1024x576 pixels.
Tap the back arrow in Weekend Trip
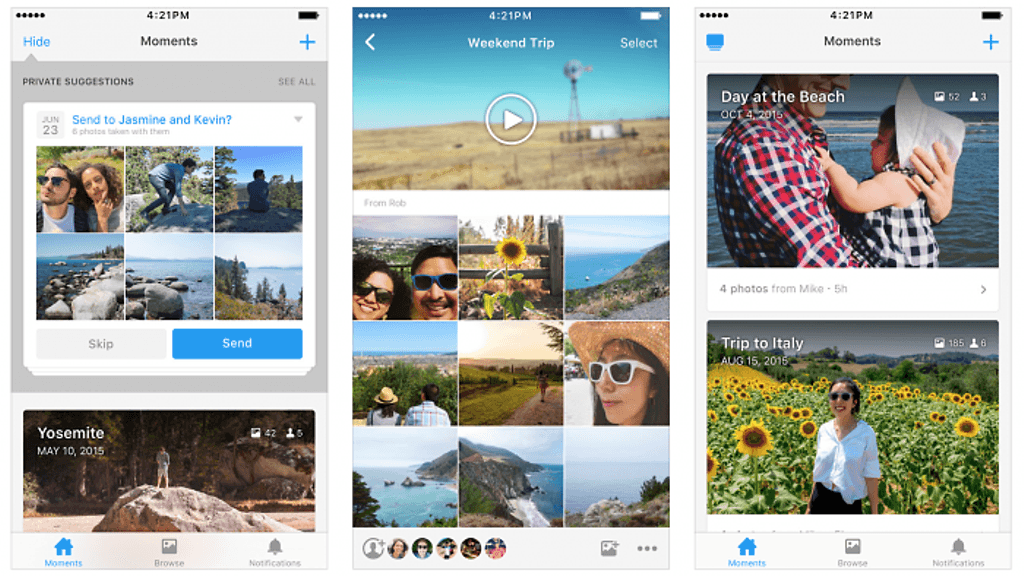click(x=370, y=42)
